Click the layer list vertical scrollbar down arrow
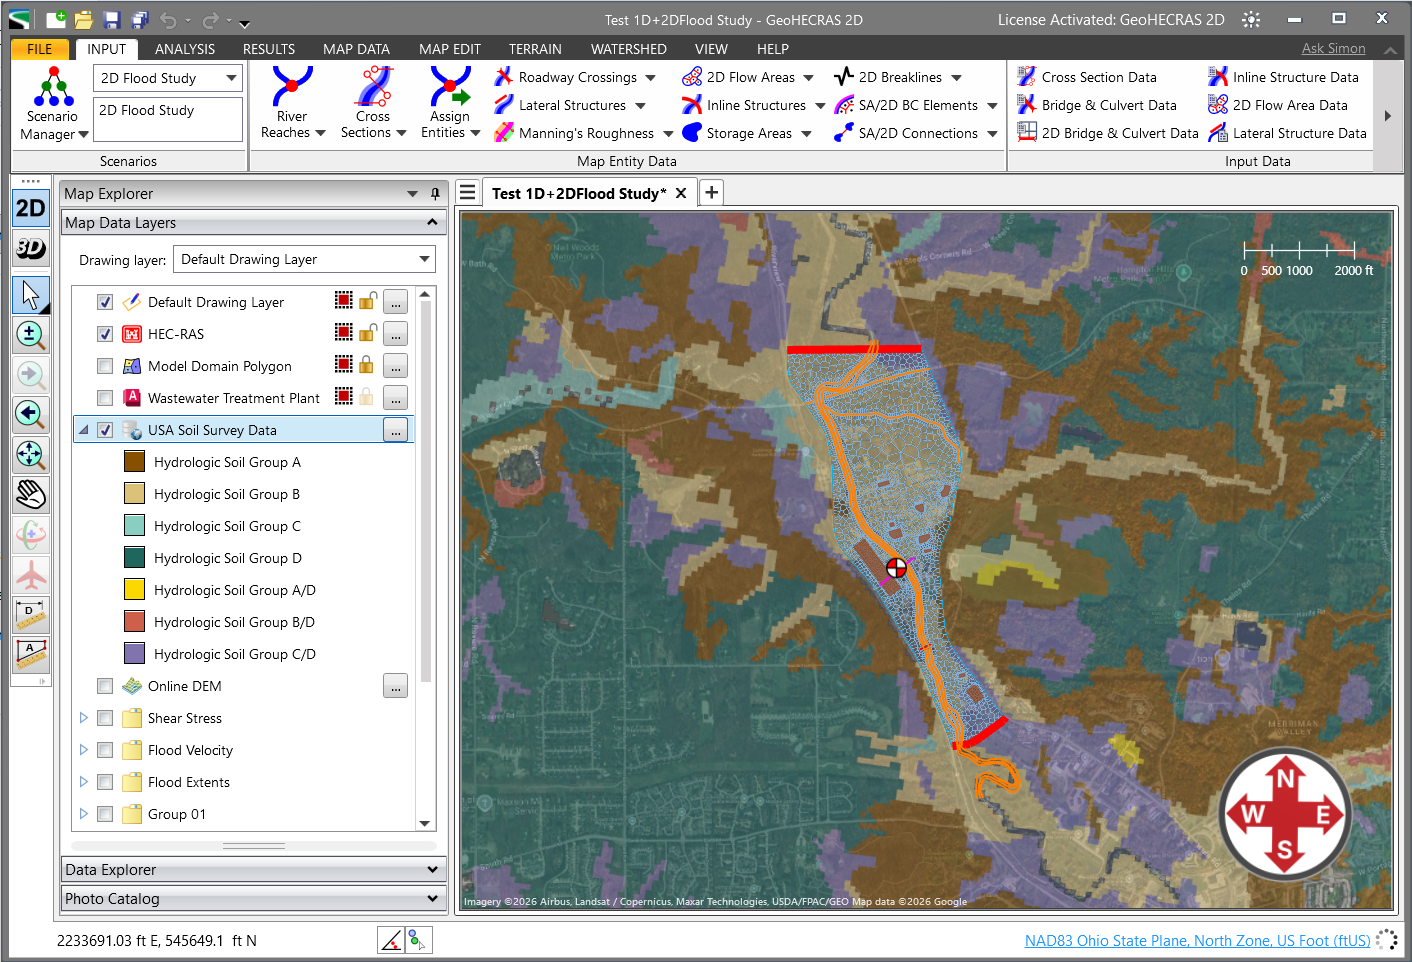 tap(425, 823)
